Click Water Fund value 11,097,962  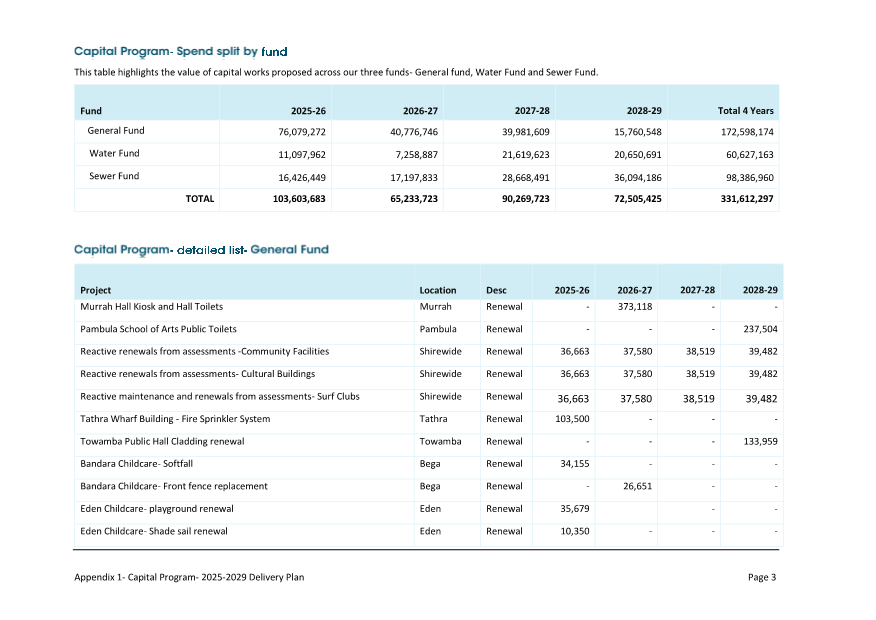coord(301,155)
